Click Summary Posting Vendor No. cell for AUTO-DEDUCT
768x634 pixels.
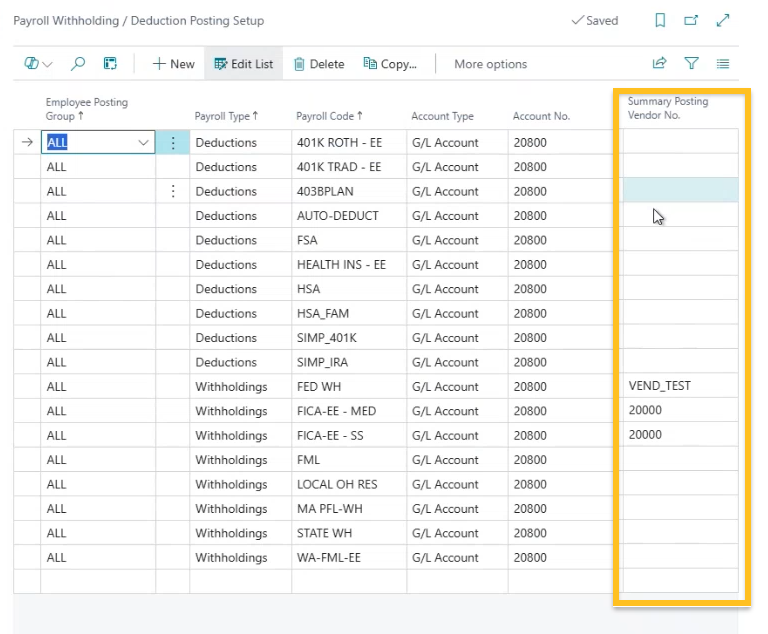[x=679, y=216]
